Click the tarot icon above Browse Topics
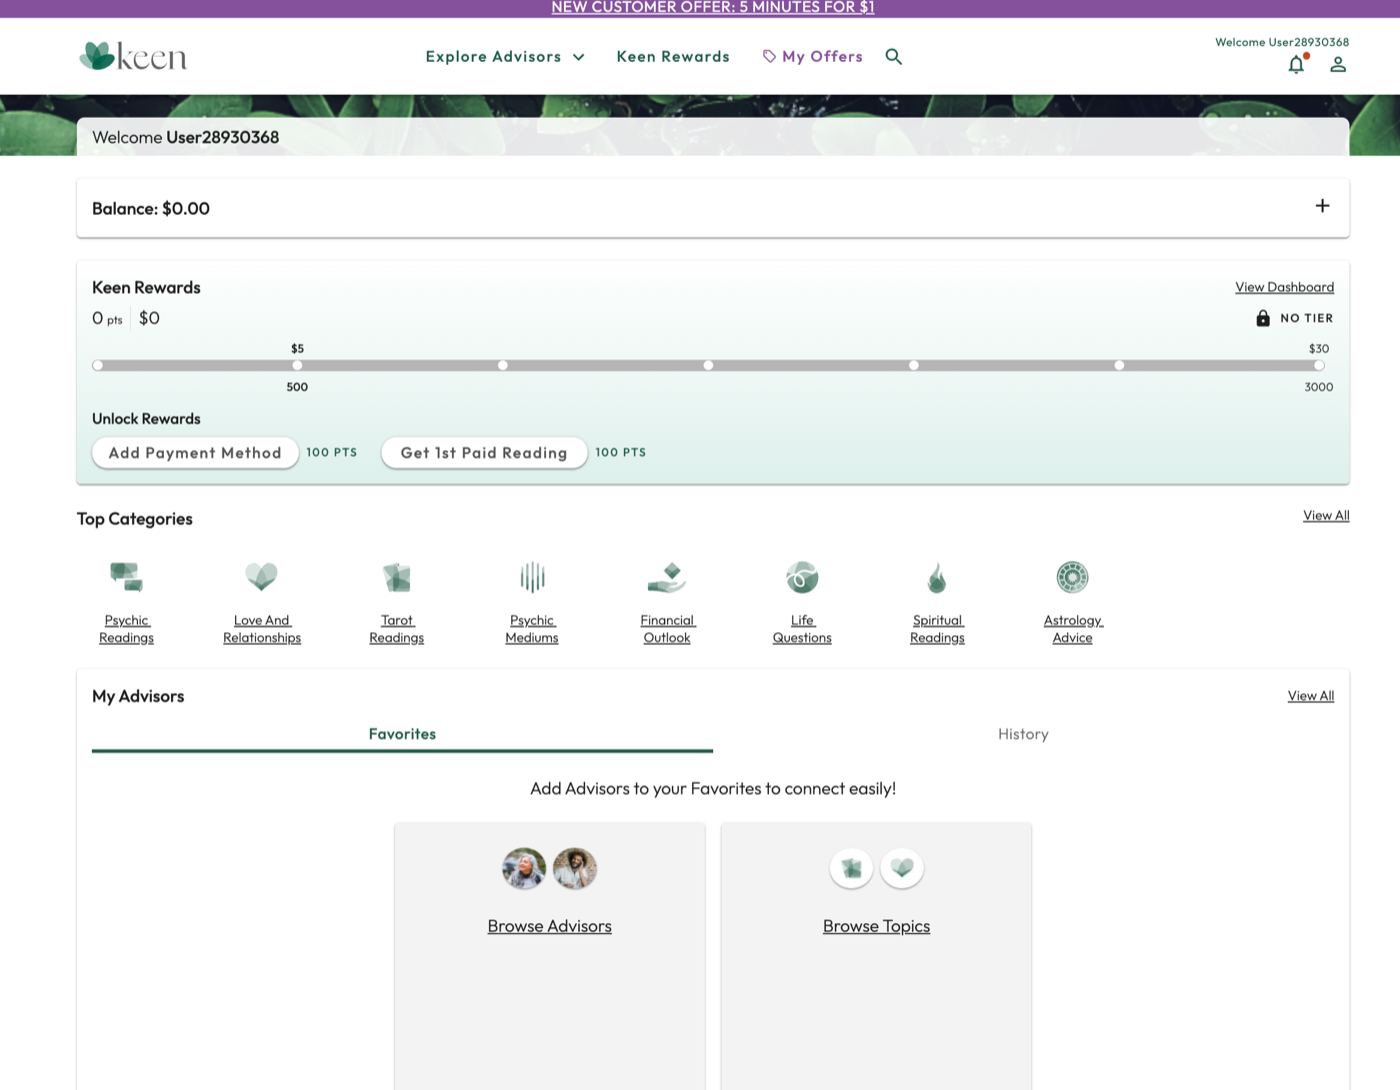The image size is (1400, 1090). tap(852, 868)
